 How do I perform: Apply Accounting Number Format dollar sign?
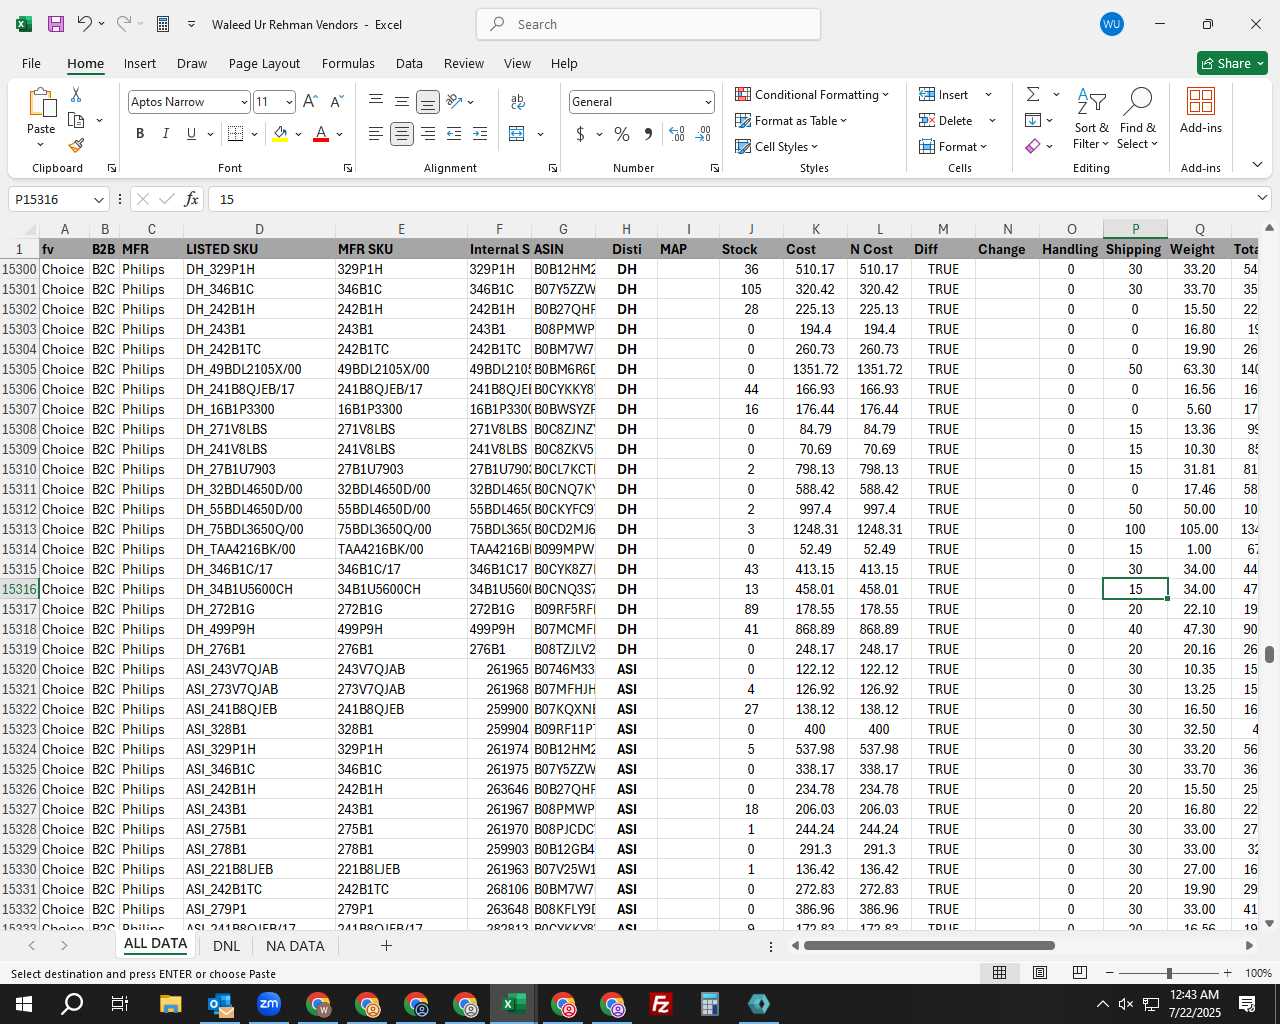(x=580, y=134)
